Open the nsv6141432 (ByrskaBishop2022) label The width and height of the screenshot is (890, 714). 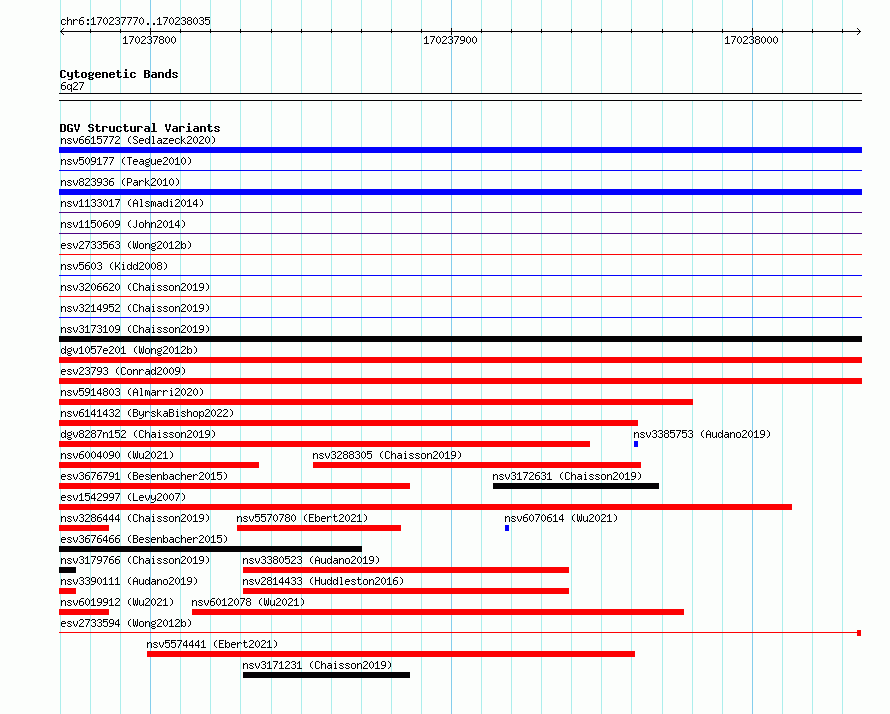(x=147, y=413)
